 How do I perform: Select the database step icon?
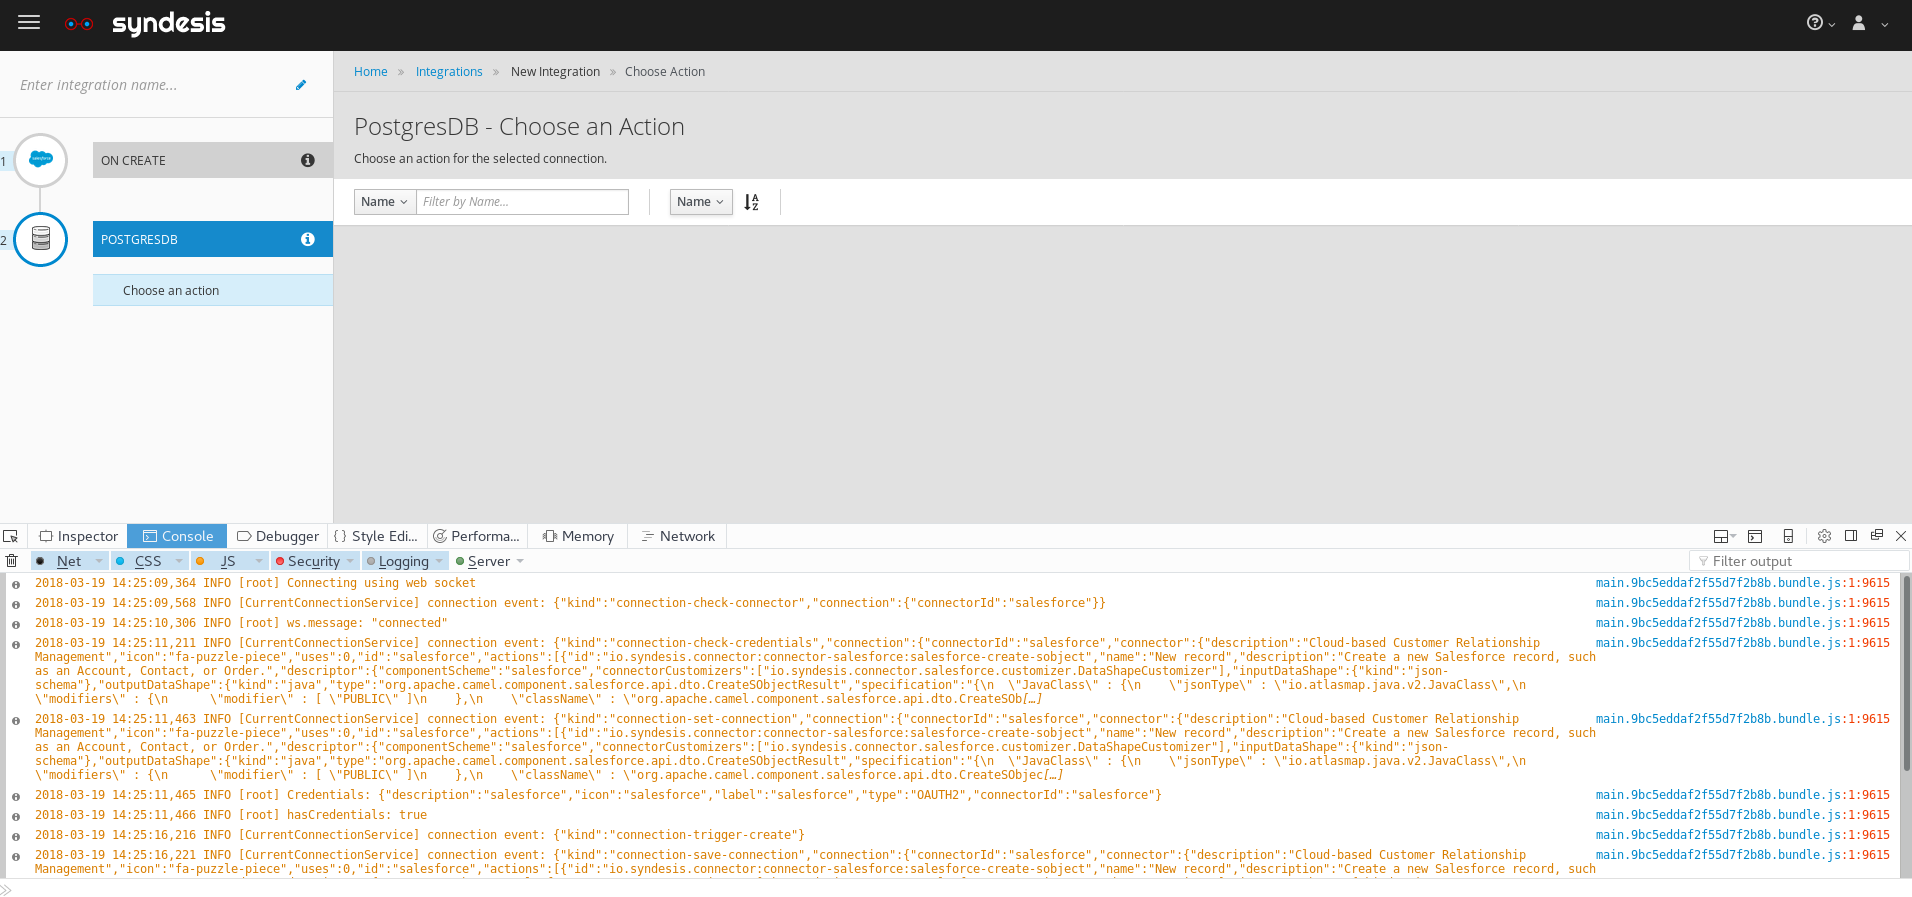[x=41, y=239]
